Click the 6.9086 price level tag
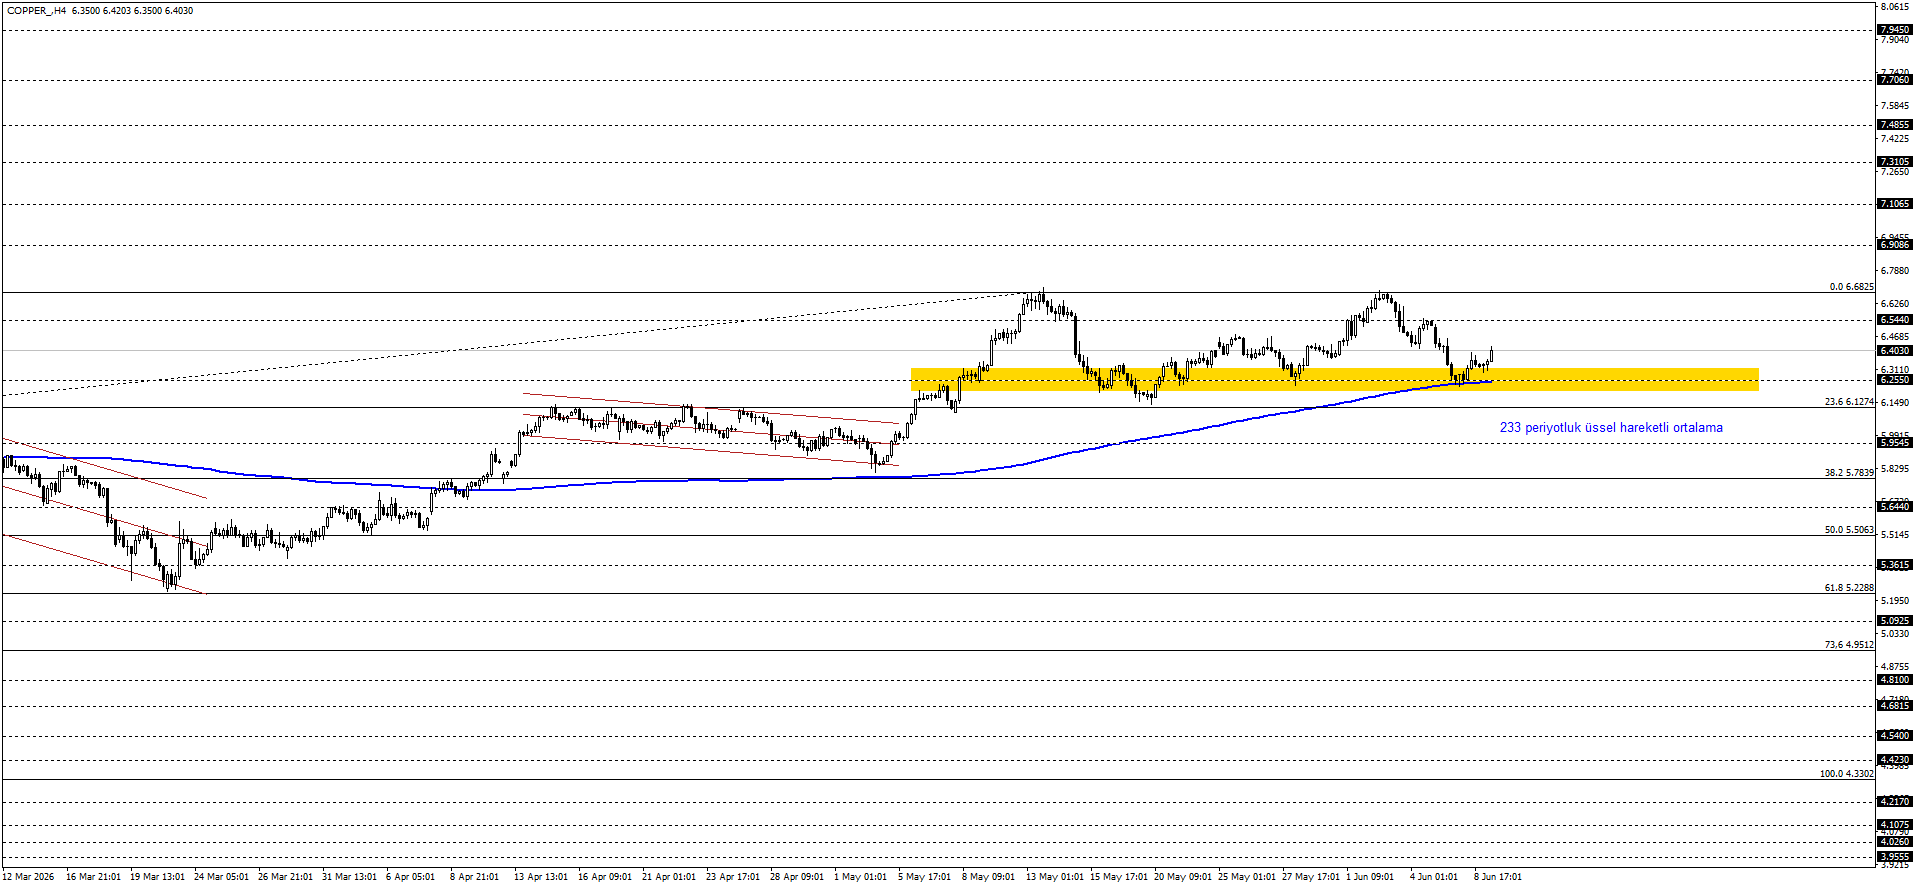Image resolution: width=1916 pixels, height=888 pixels. [1895, 245]
